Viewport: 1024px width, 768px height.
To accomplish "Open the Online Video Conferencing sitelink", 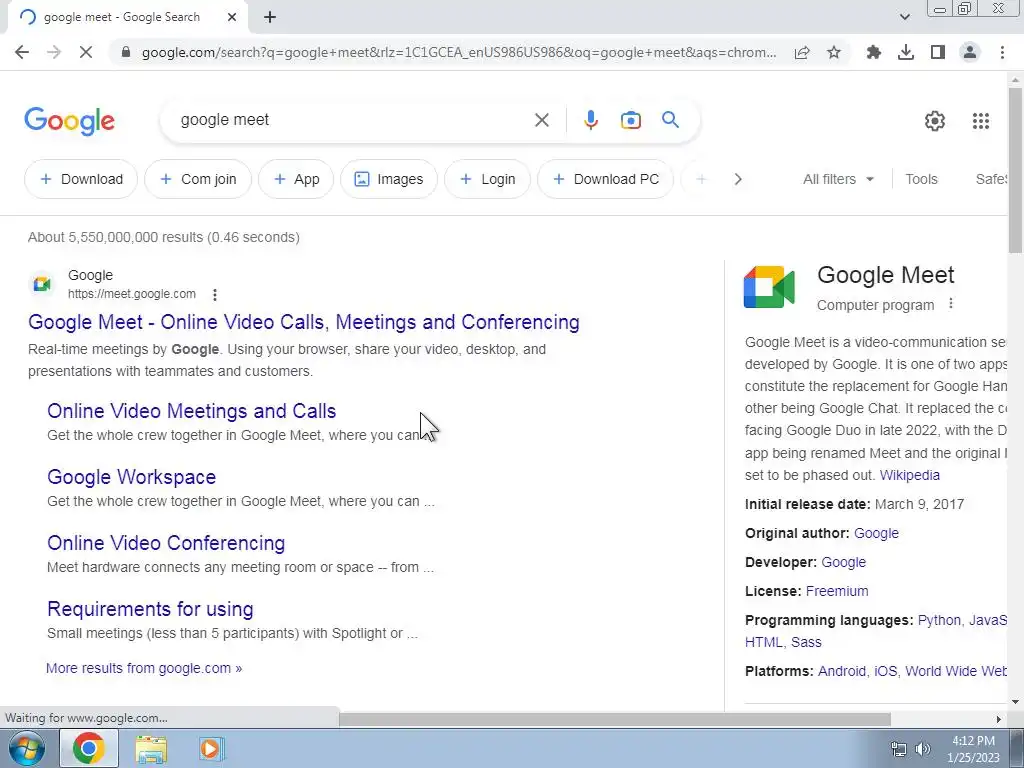I will pos(166,543).
